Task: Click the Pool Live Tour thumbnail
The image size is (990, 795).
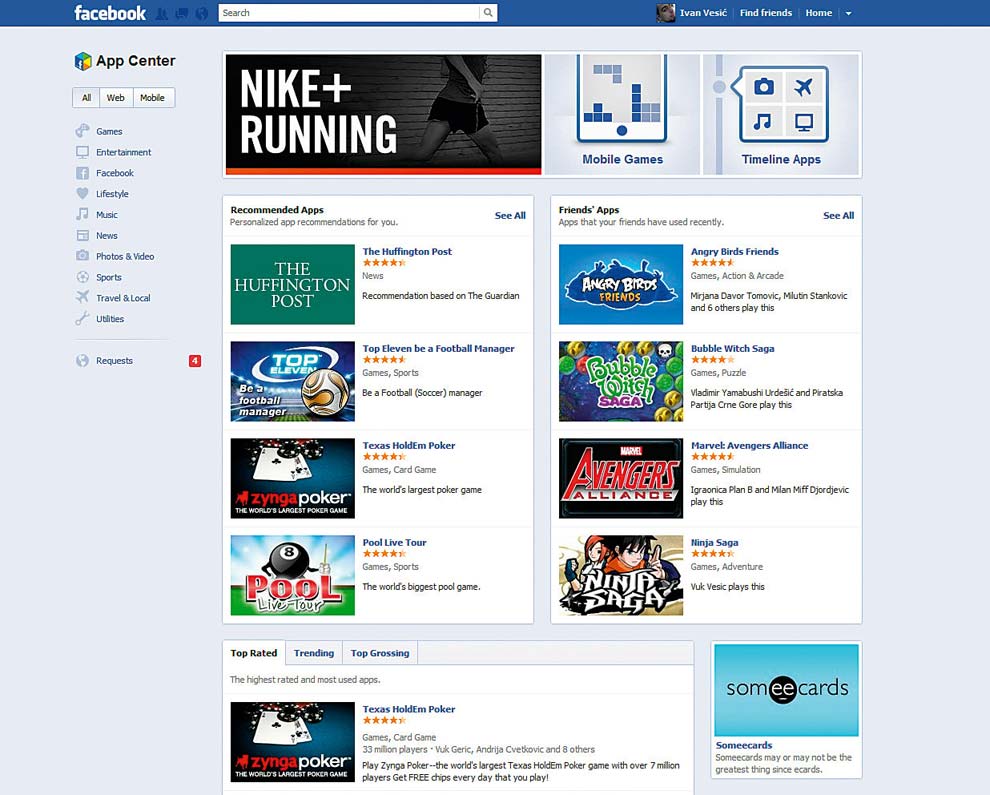Action: pyautogui.click(x=292, y=575)
